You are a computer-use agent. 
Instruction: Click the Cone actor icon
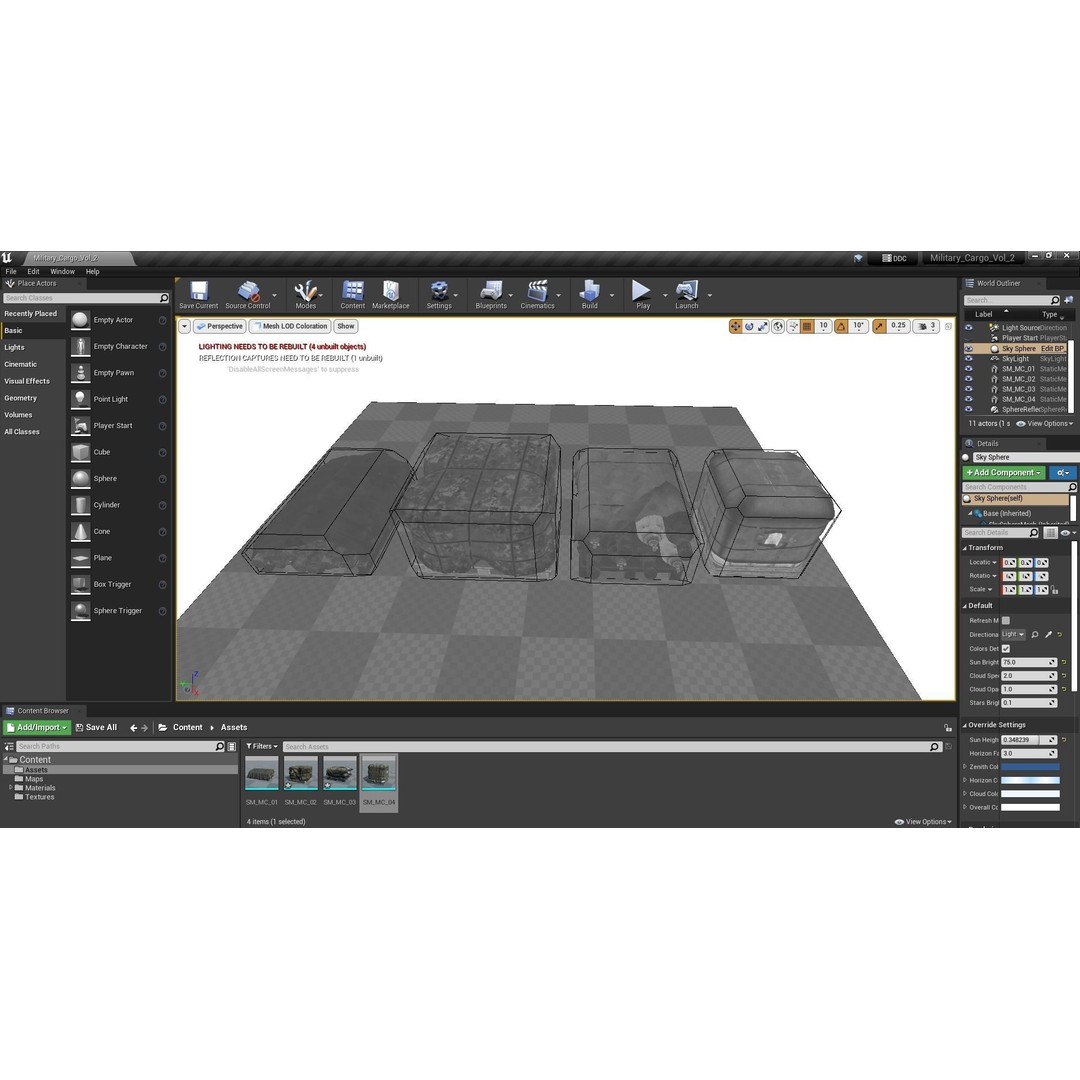(x=81, y=532)
